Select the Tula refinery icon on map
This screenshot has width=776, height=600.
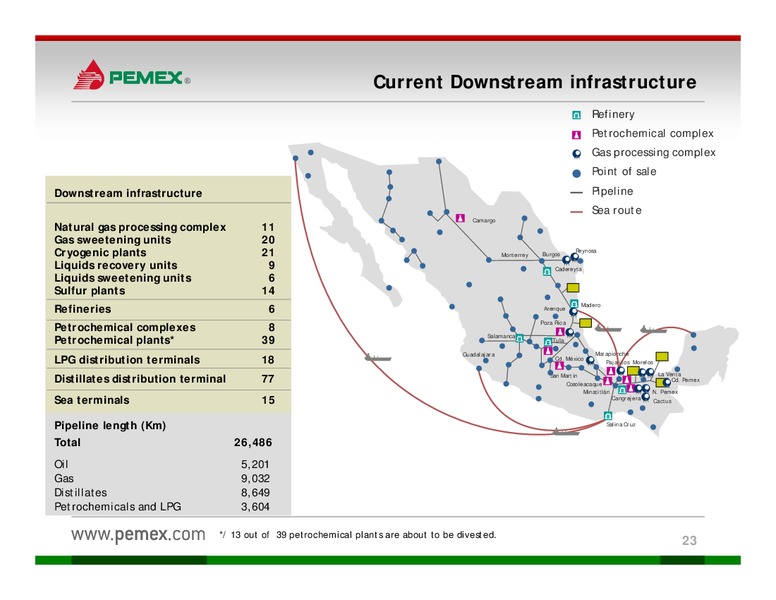548,342
